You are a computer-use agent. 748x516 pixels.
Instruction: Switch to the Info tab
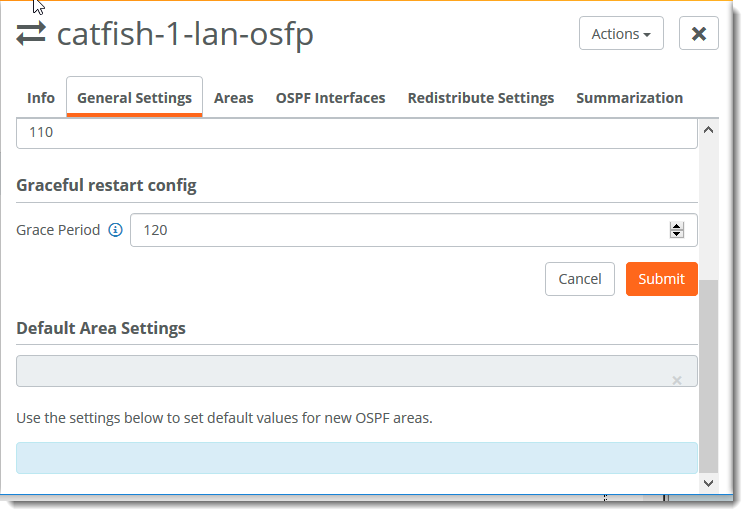41,98
